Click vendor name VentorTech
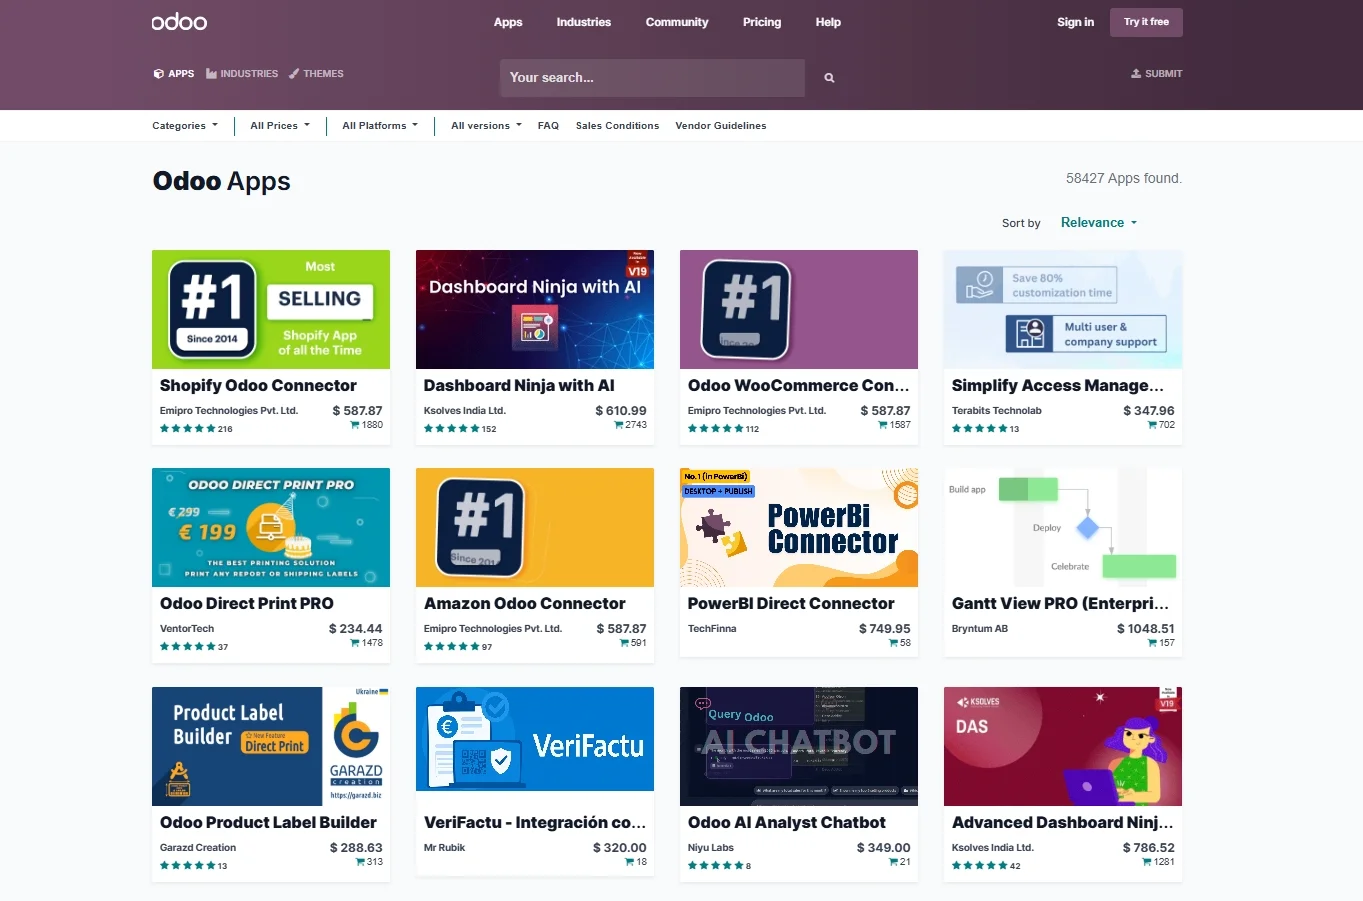1363x901 pixels. point(187,629)
